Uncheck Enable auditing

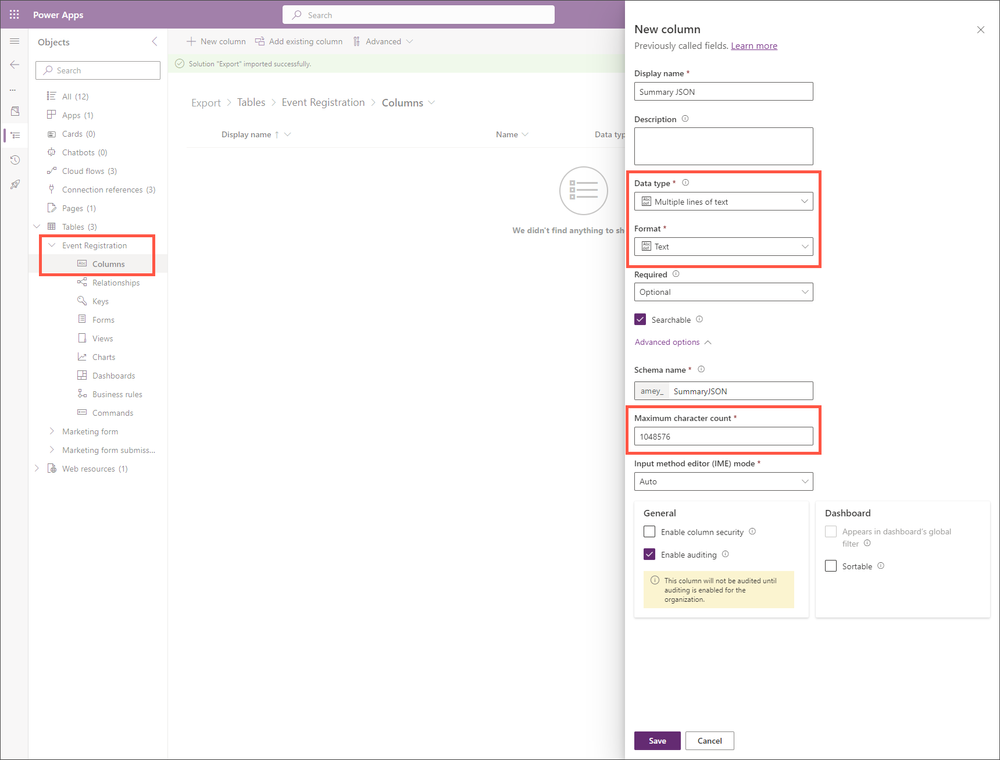[x=649, y=554]
